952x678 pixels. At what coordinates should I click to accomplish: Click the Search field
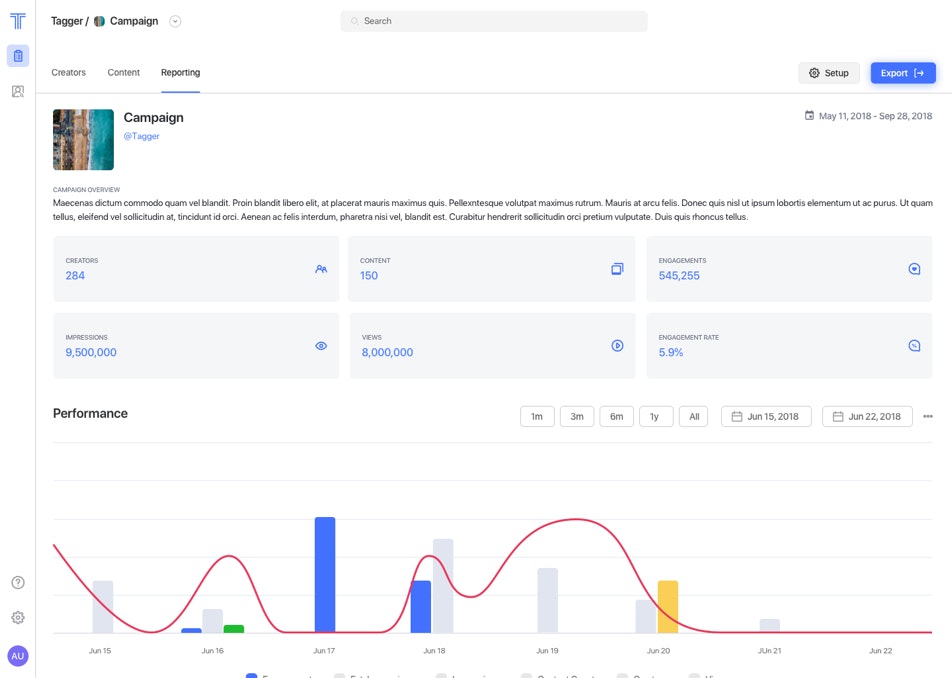(494, 21)
